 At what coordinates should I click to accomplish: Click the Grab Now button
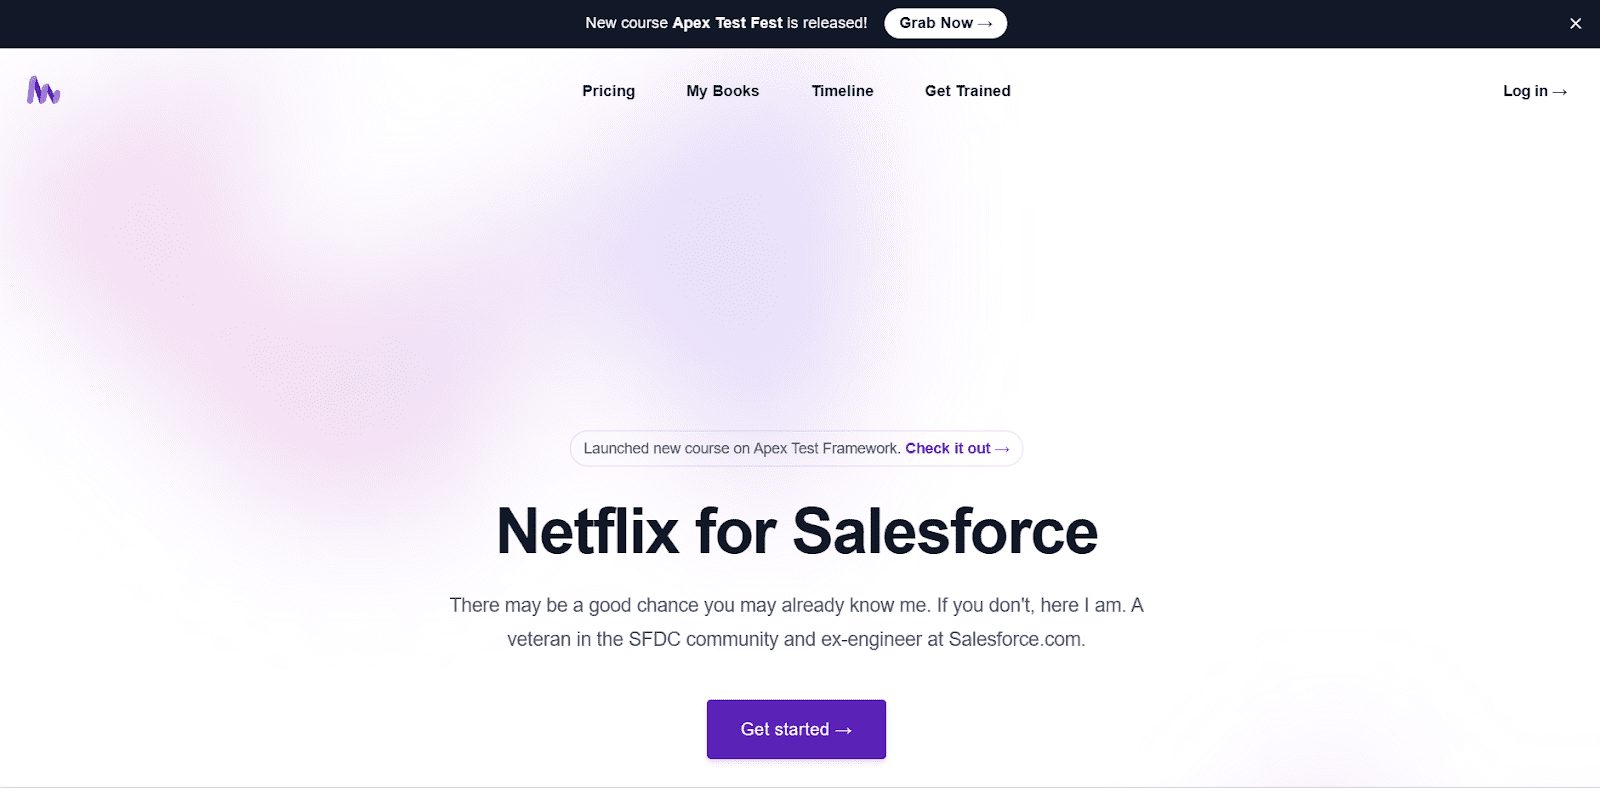click(945, 23)
